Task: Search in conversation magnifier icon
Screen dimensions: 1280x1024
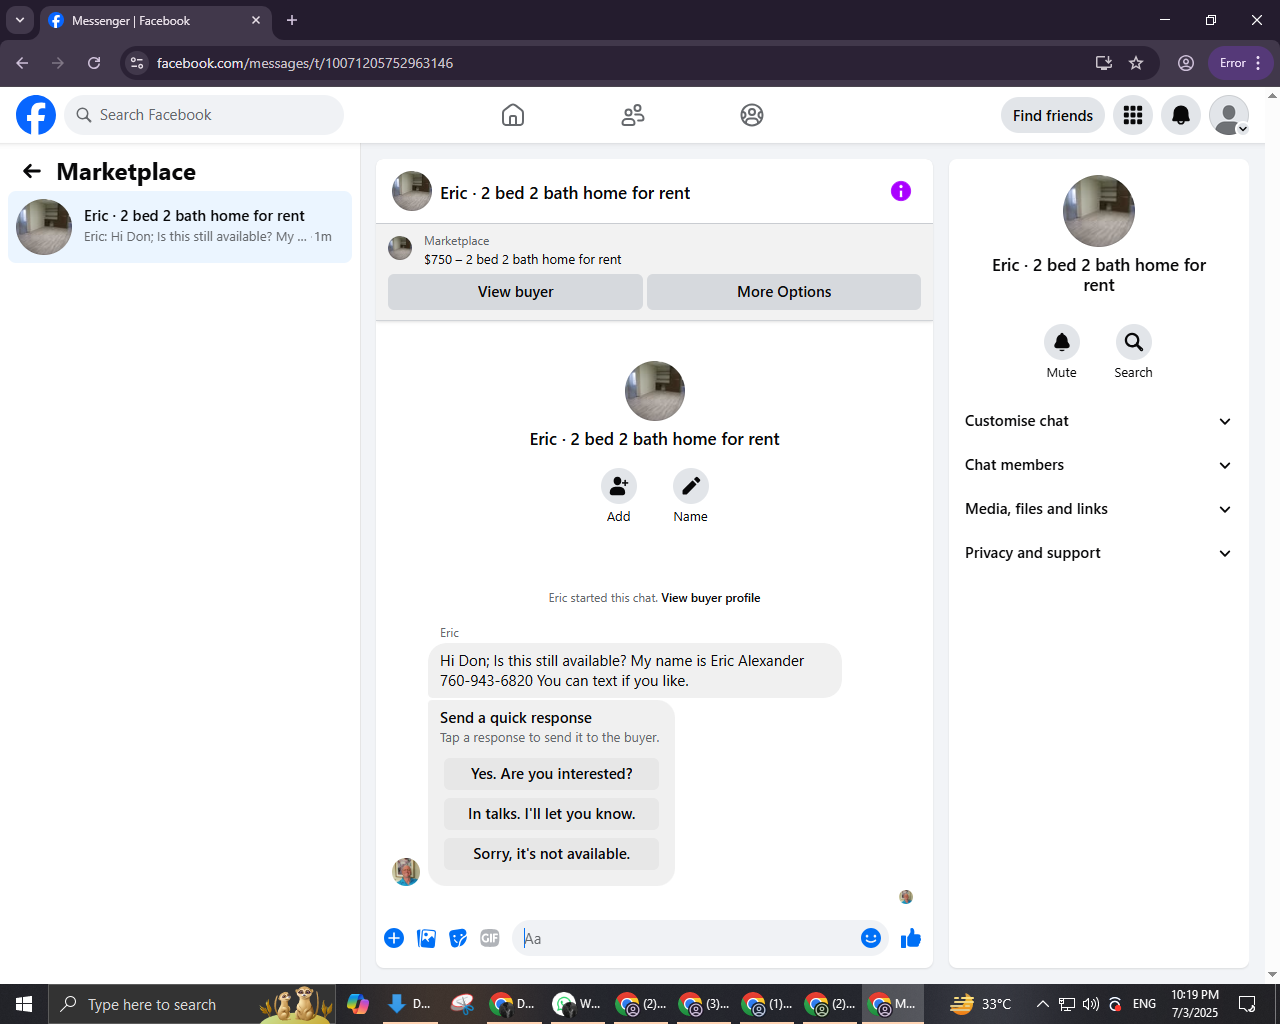Action: click(1134, 342)
